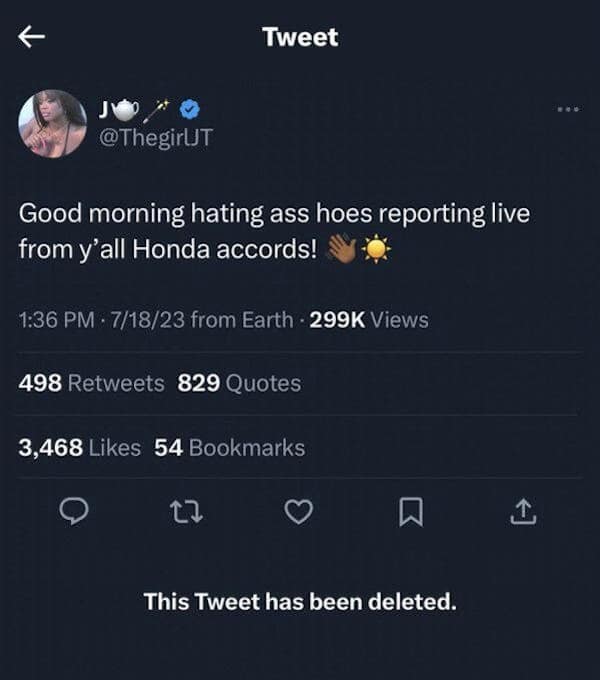Image resolution: width=600 pixels, height=680 pixels.
Task: Go back using the left arrow
Action: tap(32, 37)
